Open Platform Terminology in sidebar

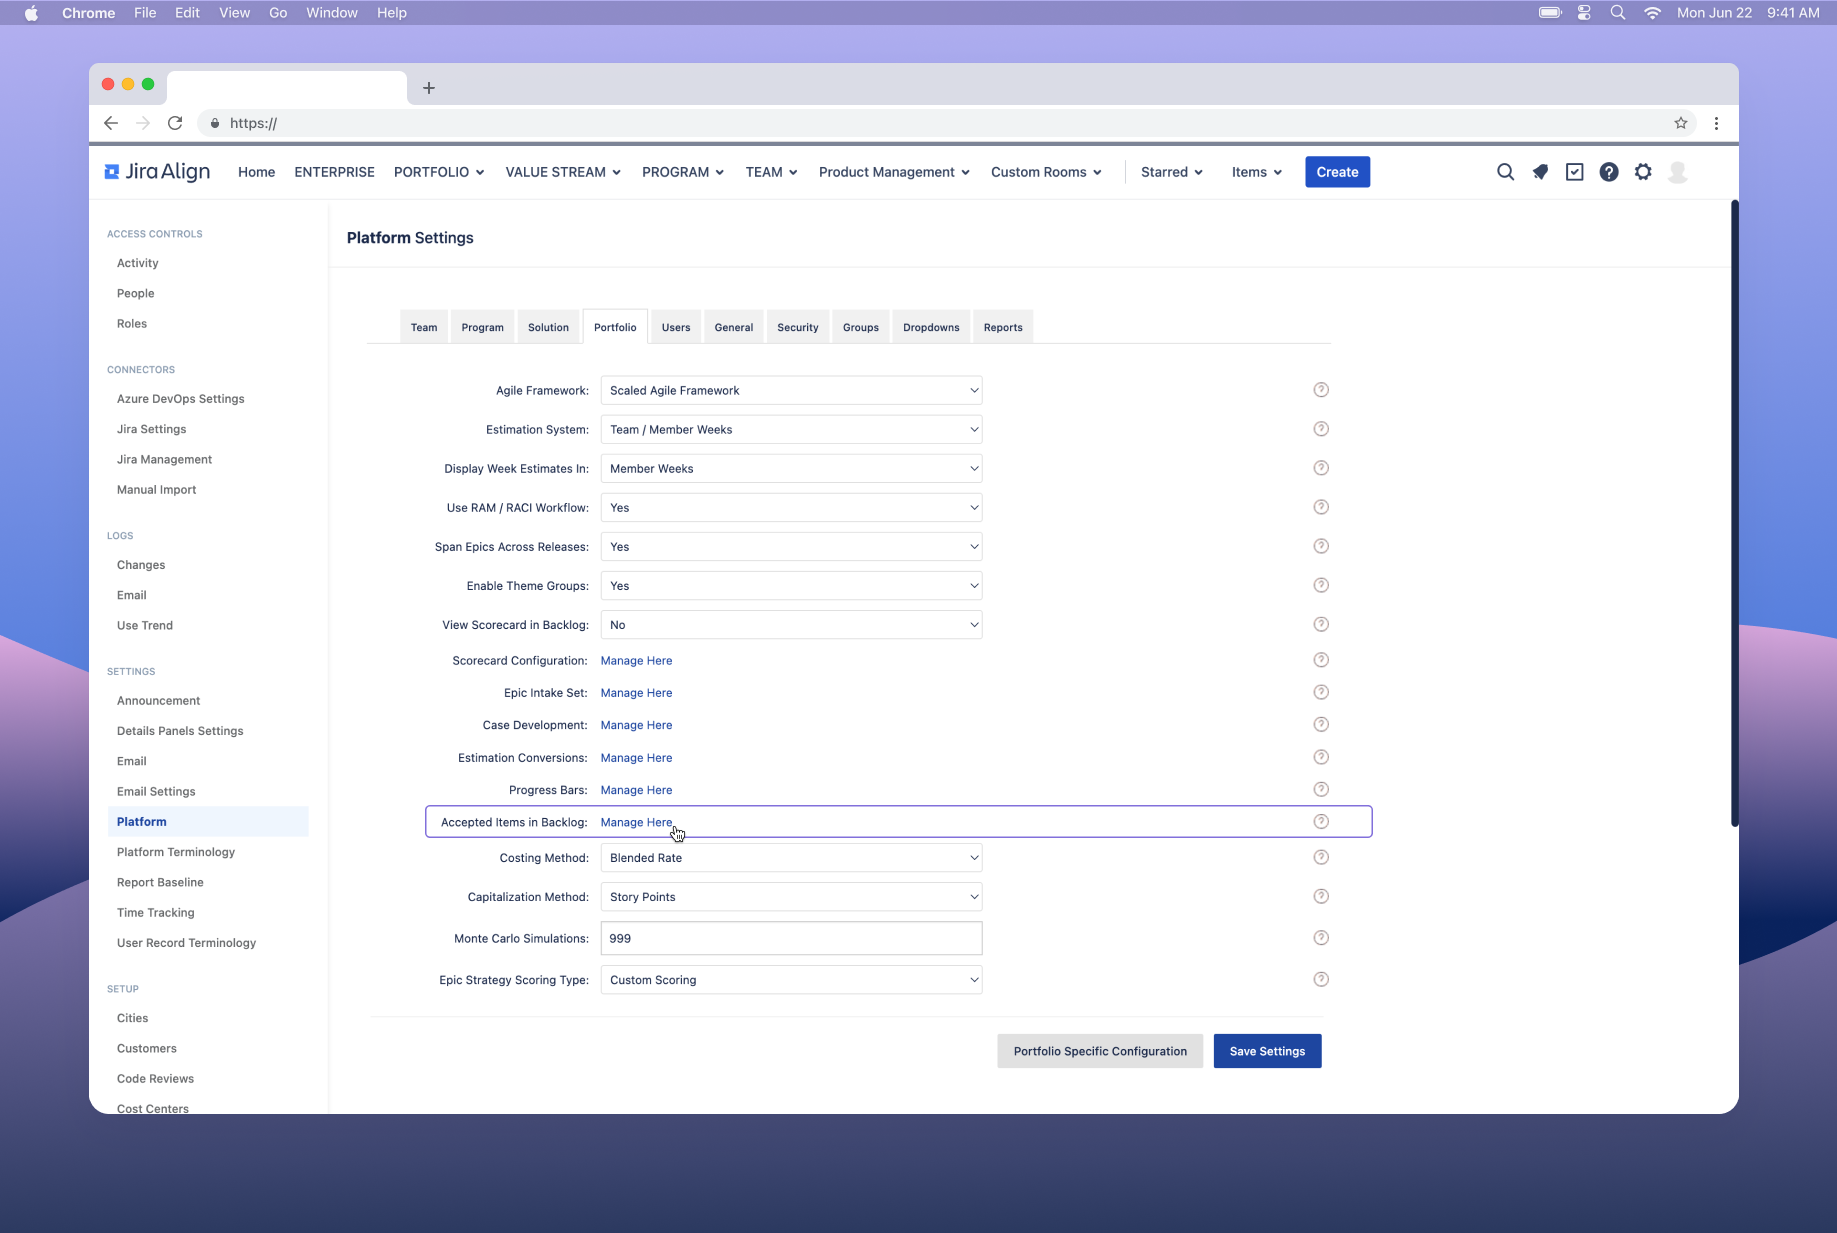pyautogui.click(x=176, y=852)
